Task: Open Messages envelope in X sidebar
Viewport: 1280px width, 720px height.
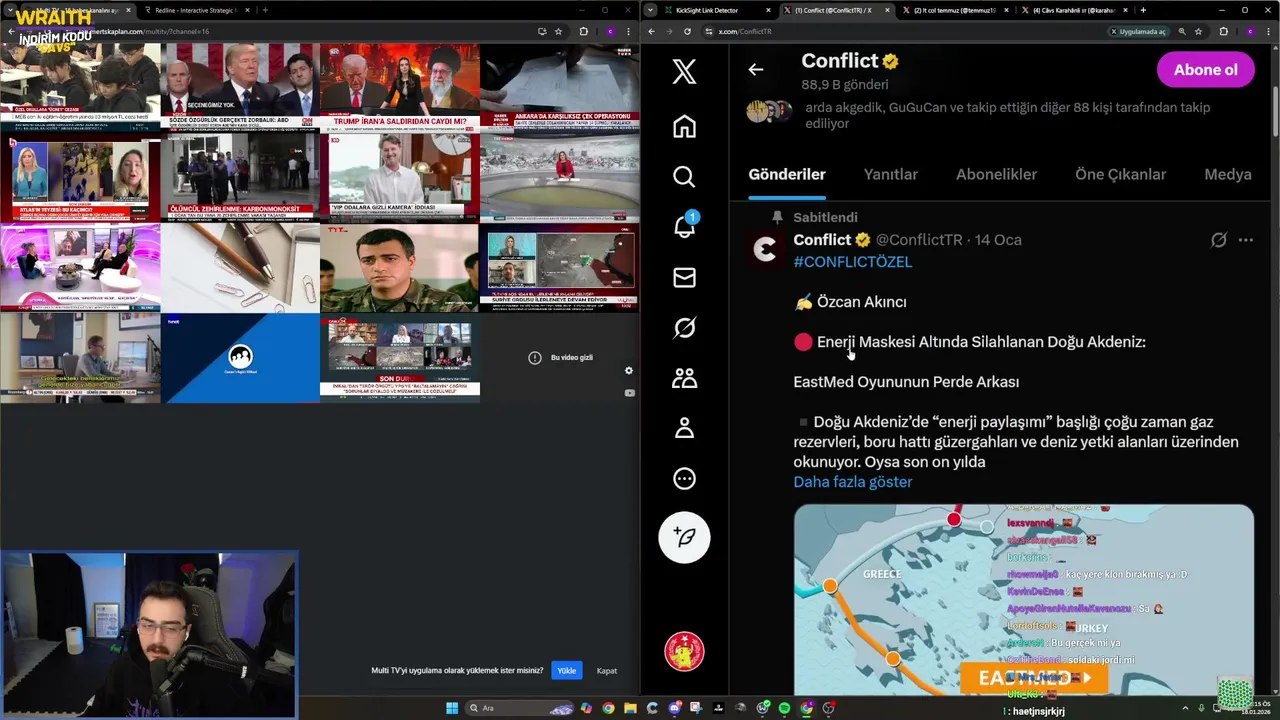Action: pyautogui.click(x=684, y=277)
